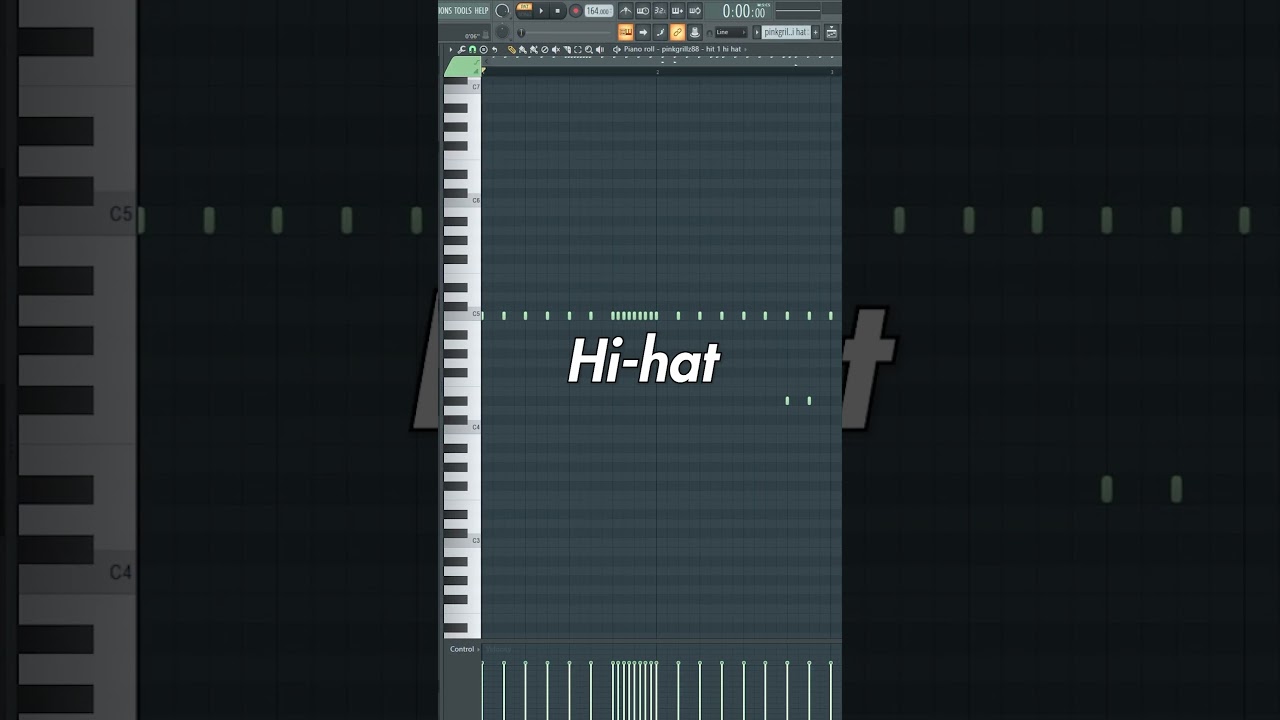Screen dimensions: 1280x720
Task: Click the plus add pattern button
Action: [x=816, y=32]
